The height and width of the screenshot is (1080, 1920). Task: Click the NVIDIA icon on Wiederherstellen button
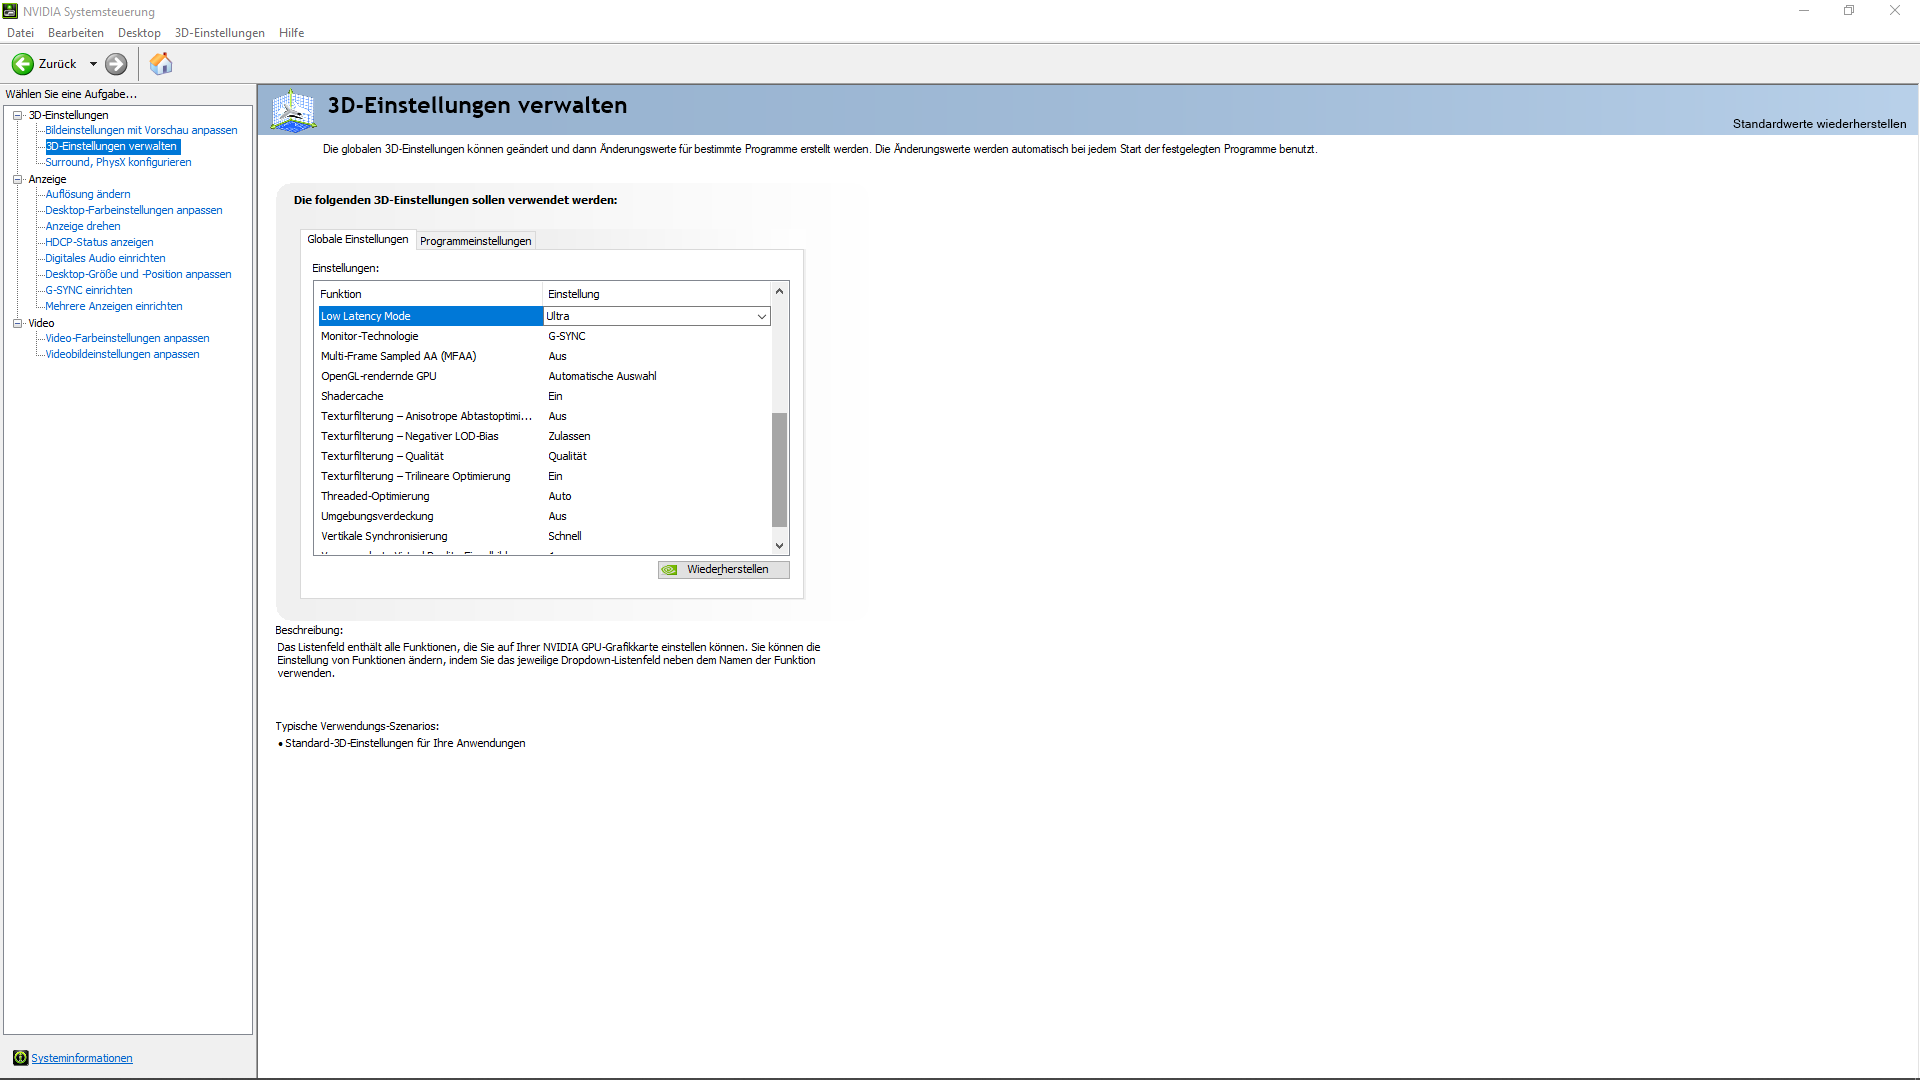tap(670, 570)
